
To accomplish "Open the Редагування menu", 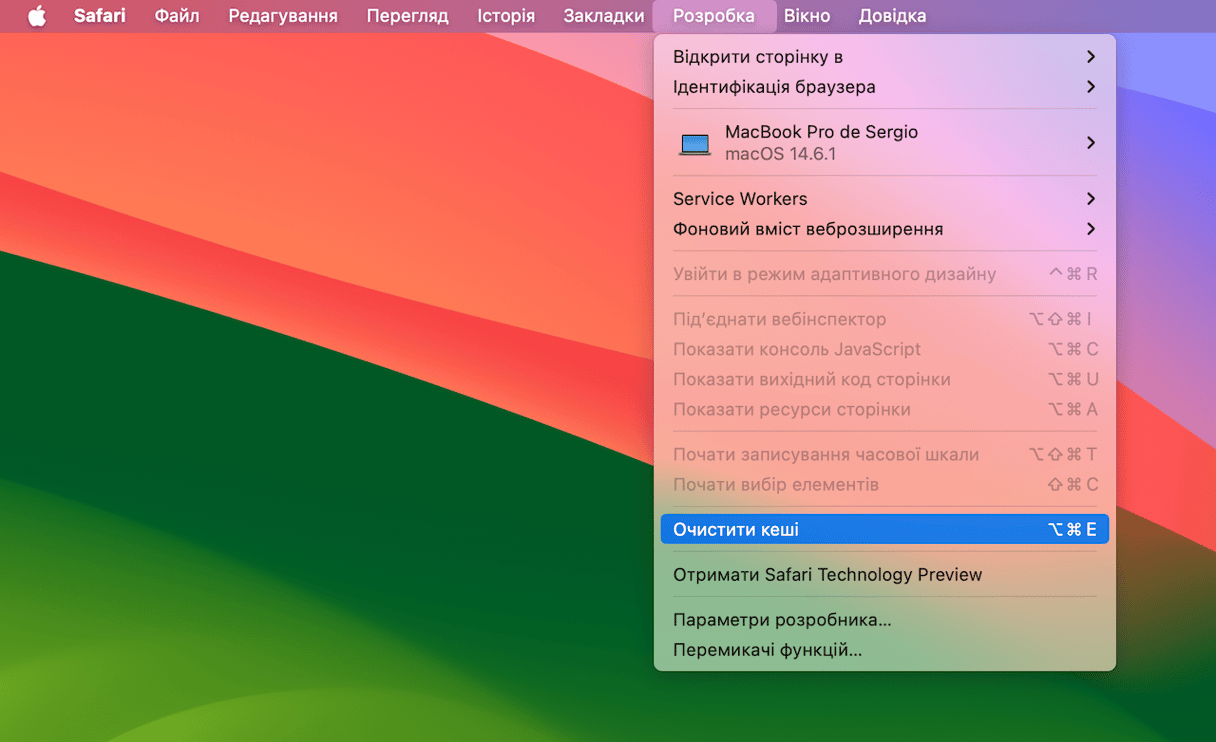I will (x=283, y=16).
